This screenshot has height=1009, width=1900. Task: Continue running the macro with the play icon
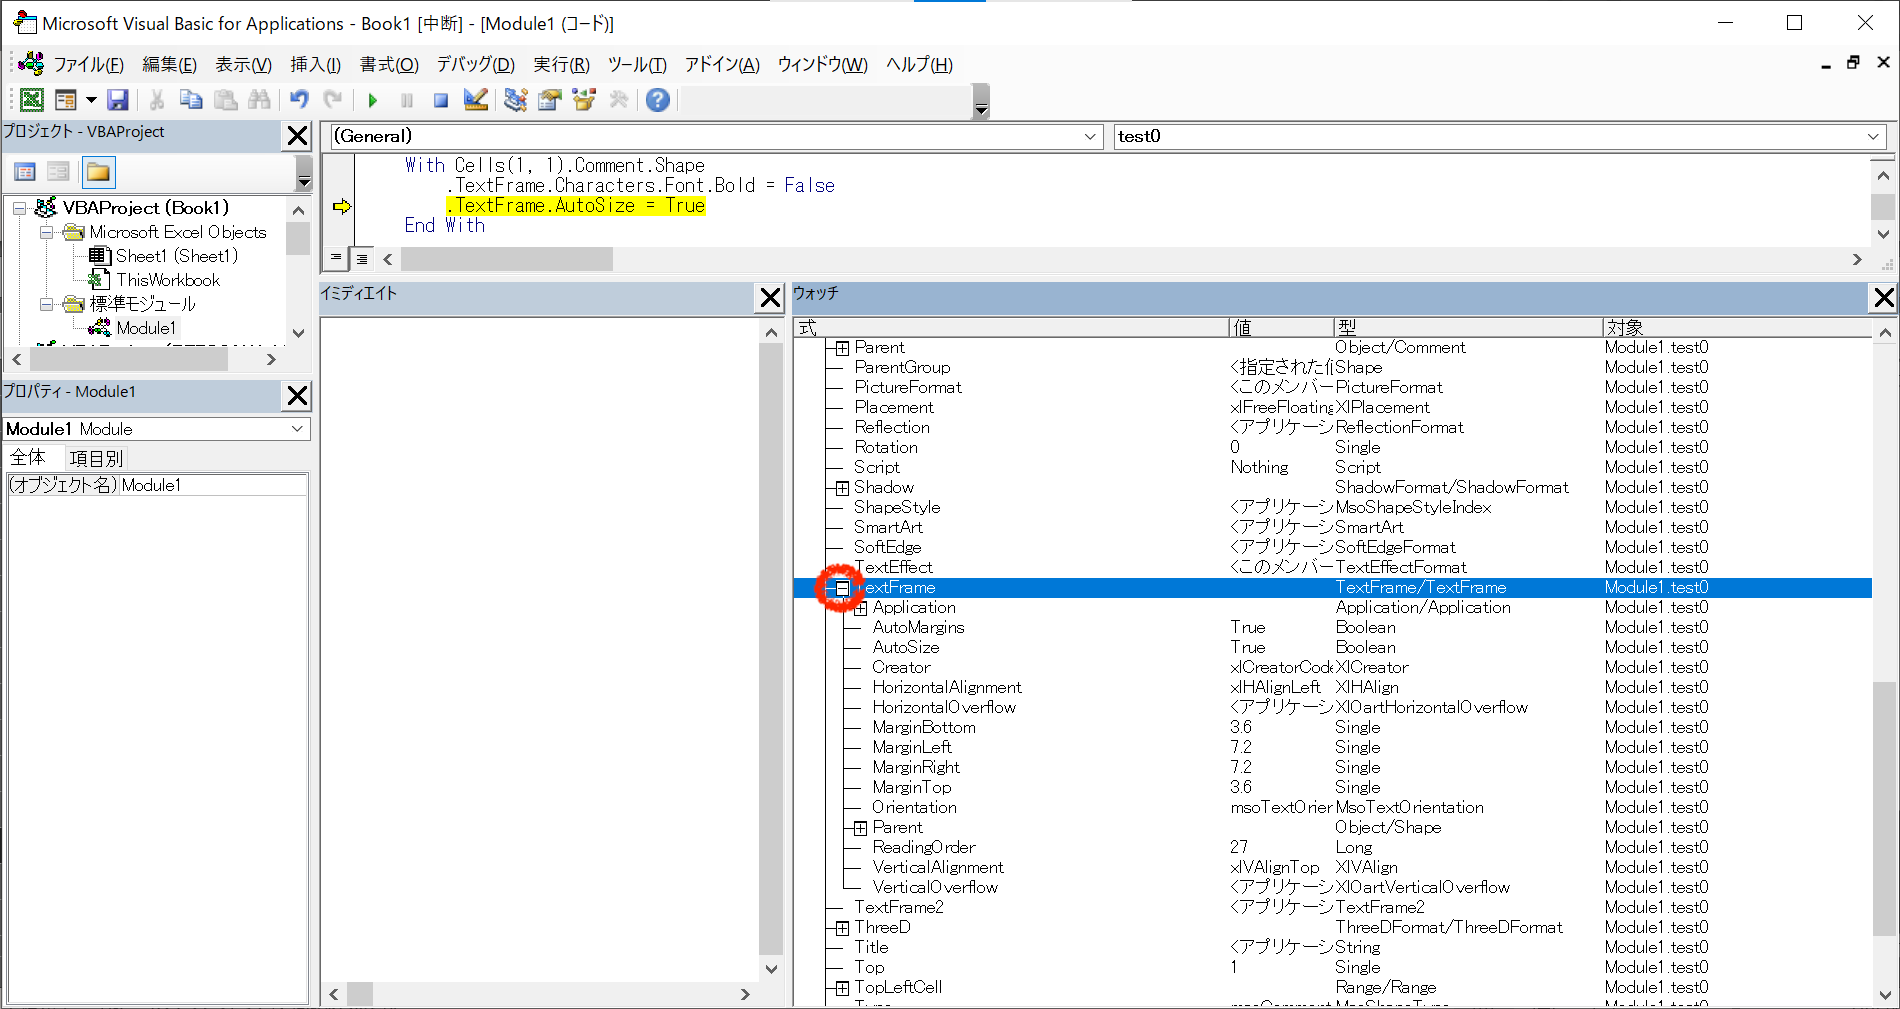373,100
